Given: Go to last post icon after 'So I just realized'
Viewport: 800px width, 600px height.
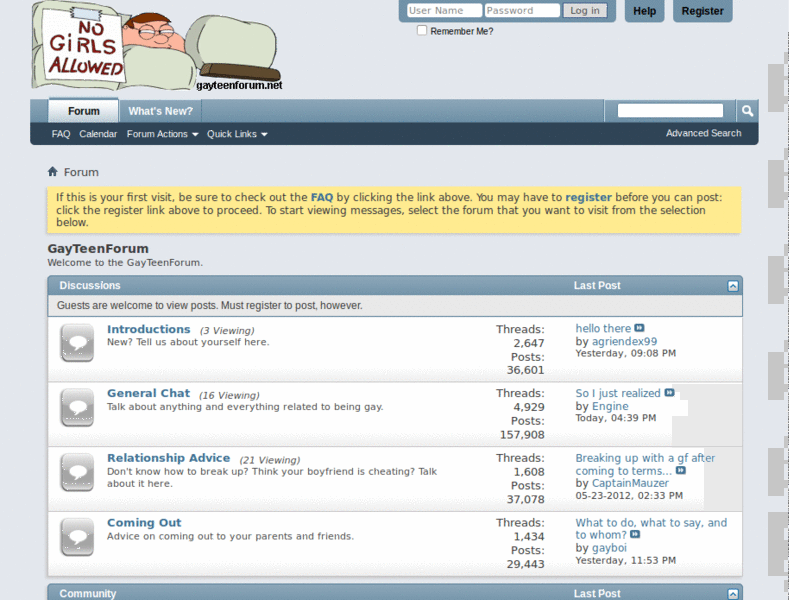Looking at the screenshot, I should [x=669, y=393].
